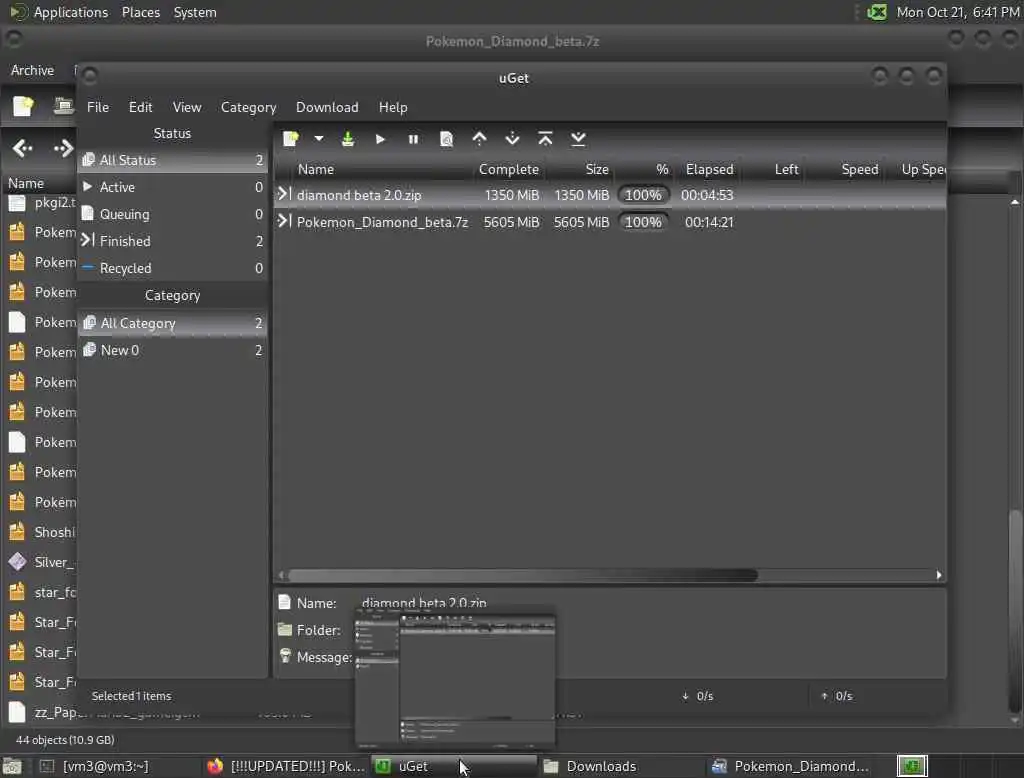Open download properties icon in toolbar

[446, 138]
